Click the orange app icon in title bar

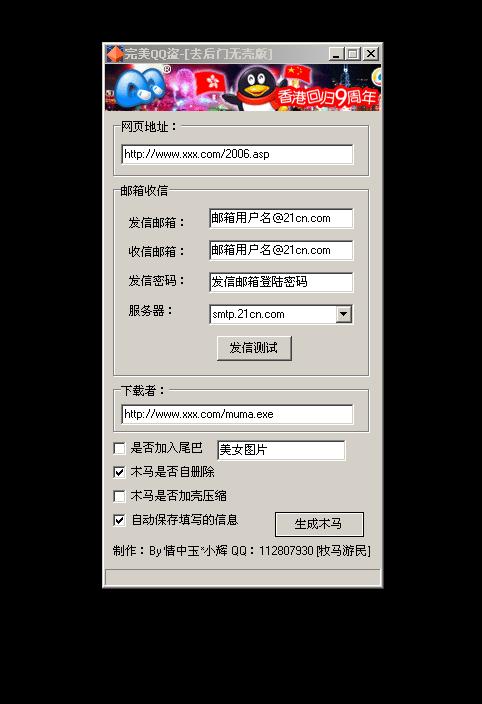point(114,54)
